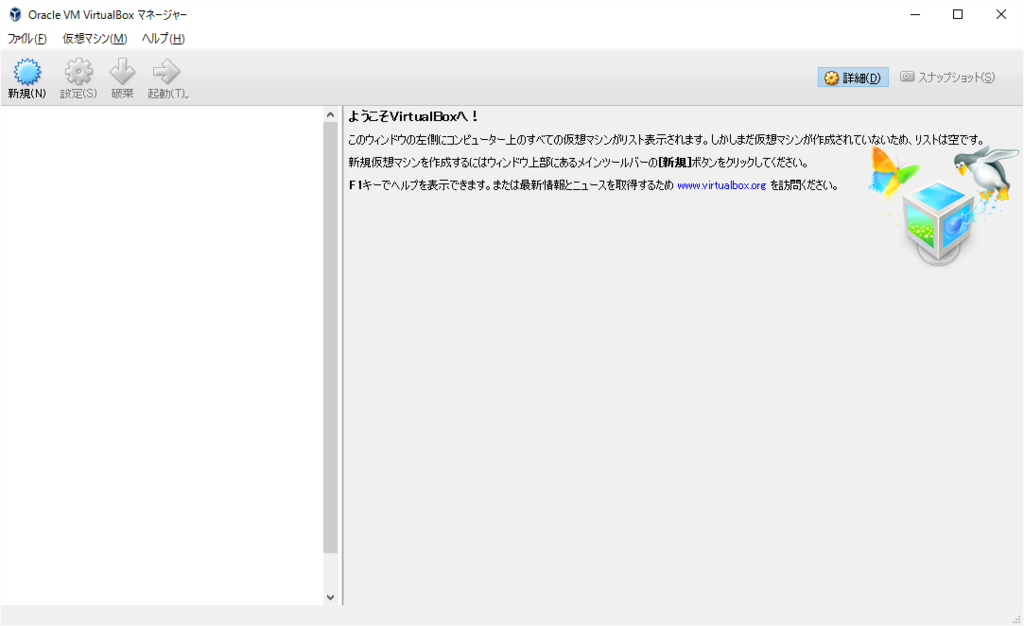Click the VM list scrollbar up arrow
Screen dimensions: 1024x626
[330, 115]
